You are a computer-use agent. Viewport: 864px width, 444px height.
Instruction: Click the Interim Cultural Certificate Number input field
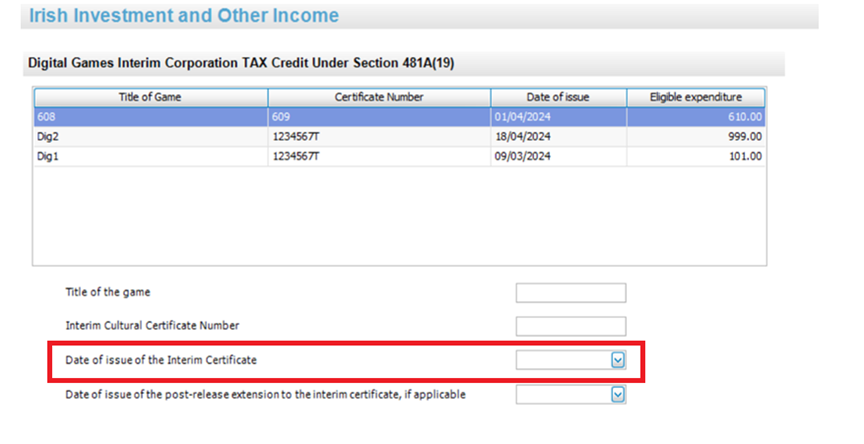coord(571,326)
